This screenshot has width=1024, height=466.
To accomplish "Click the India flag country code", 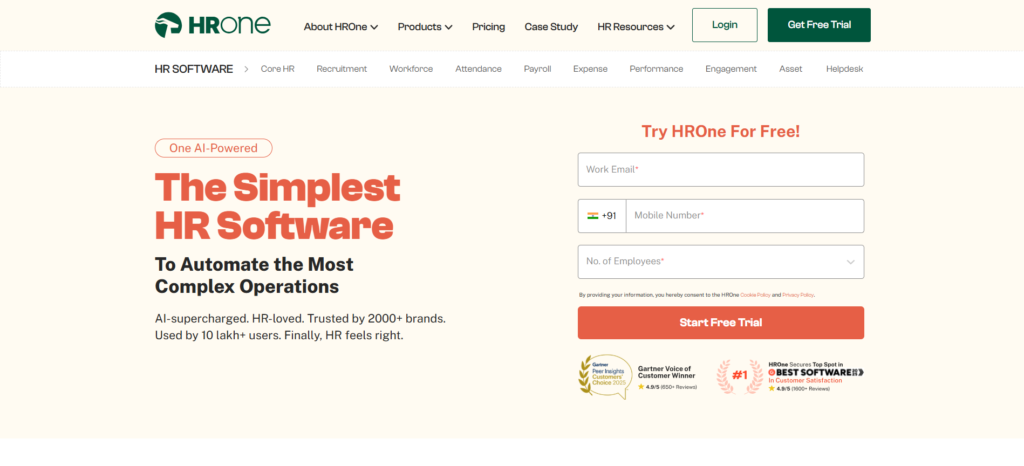I will pos(602,216).
